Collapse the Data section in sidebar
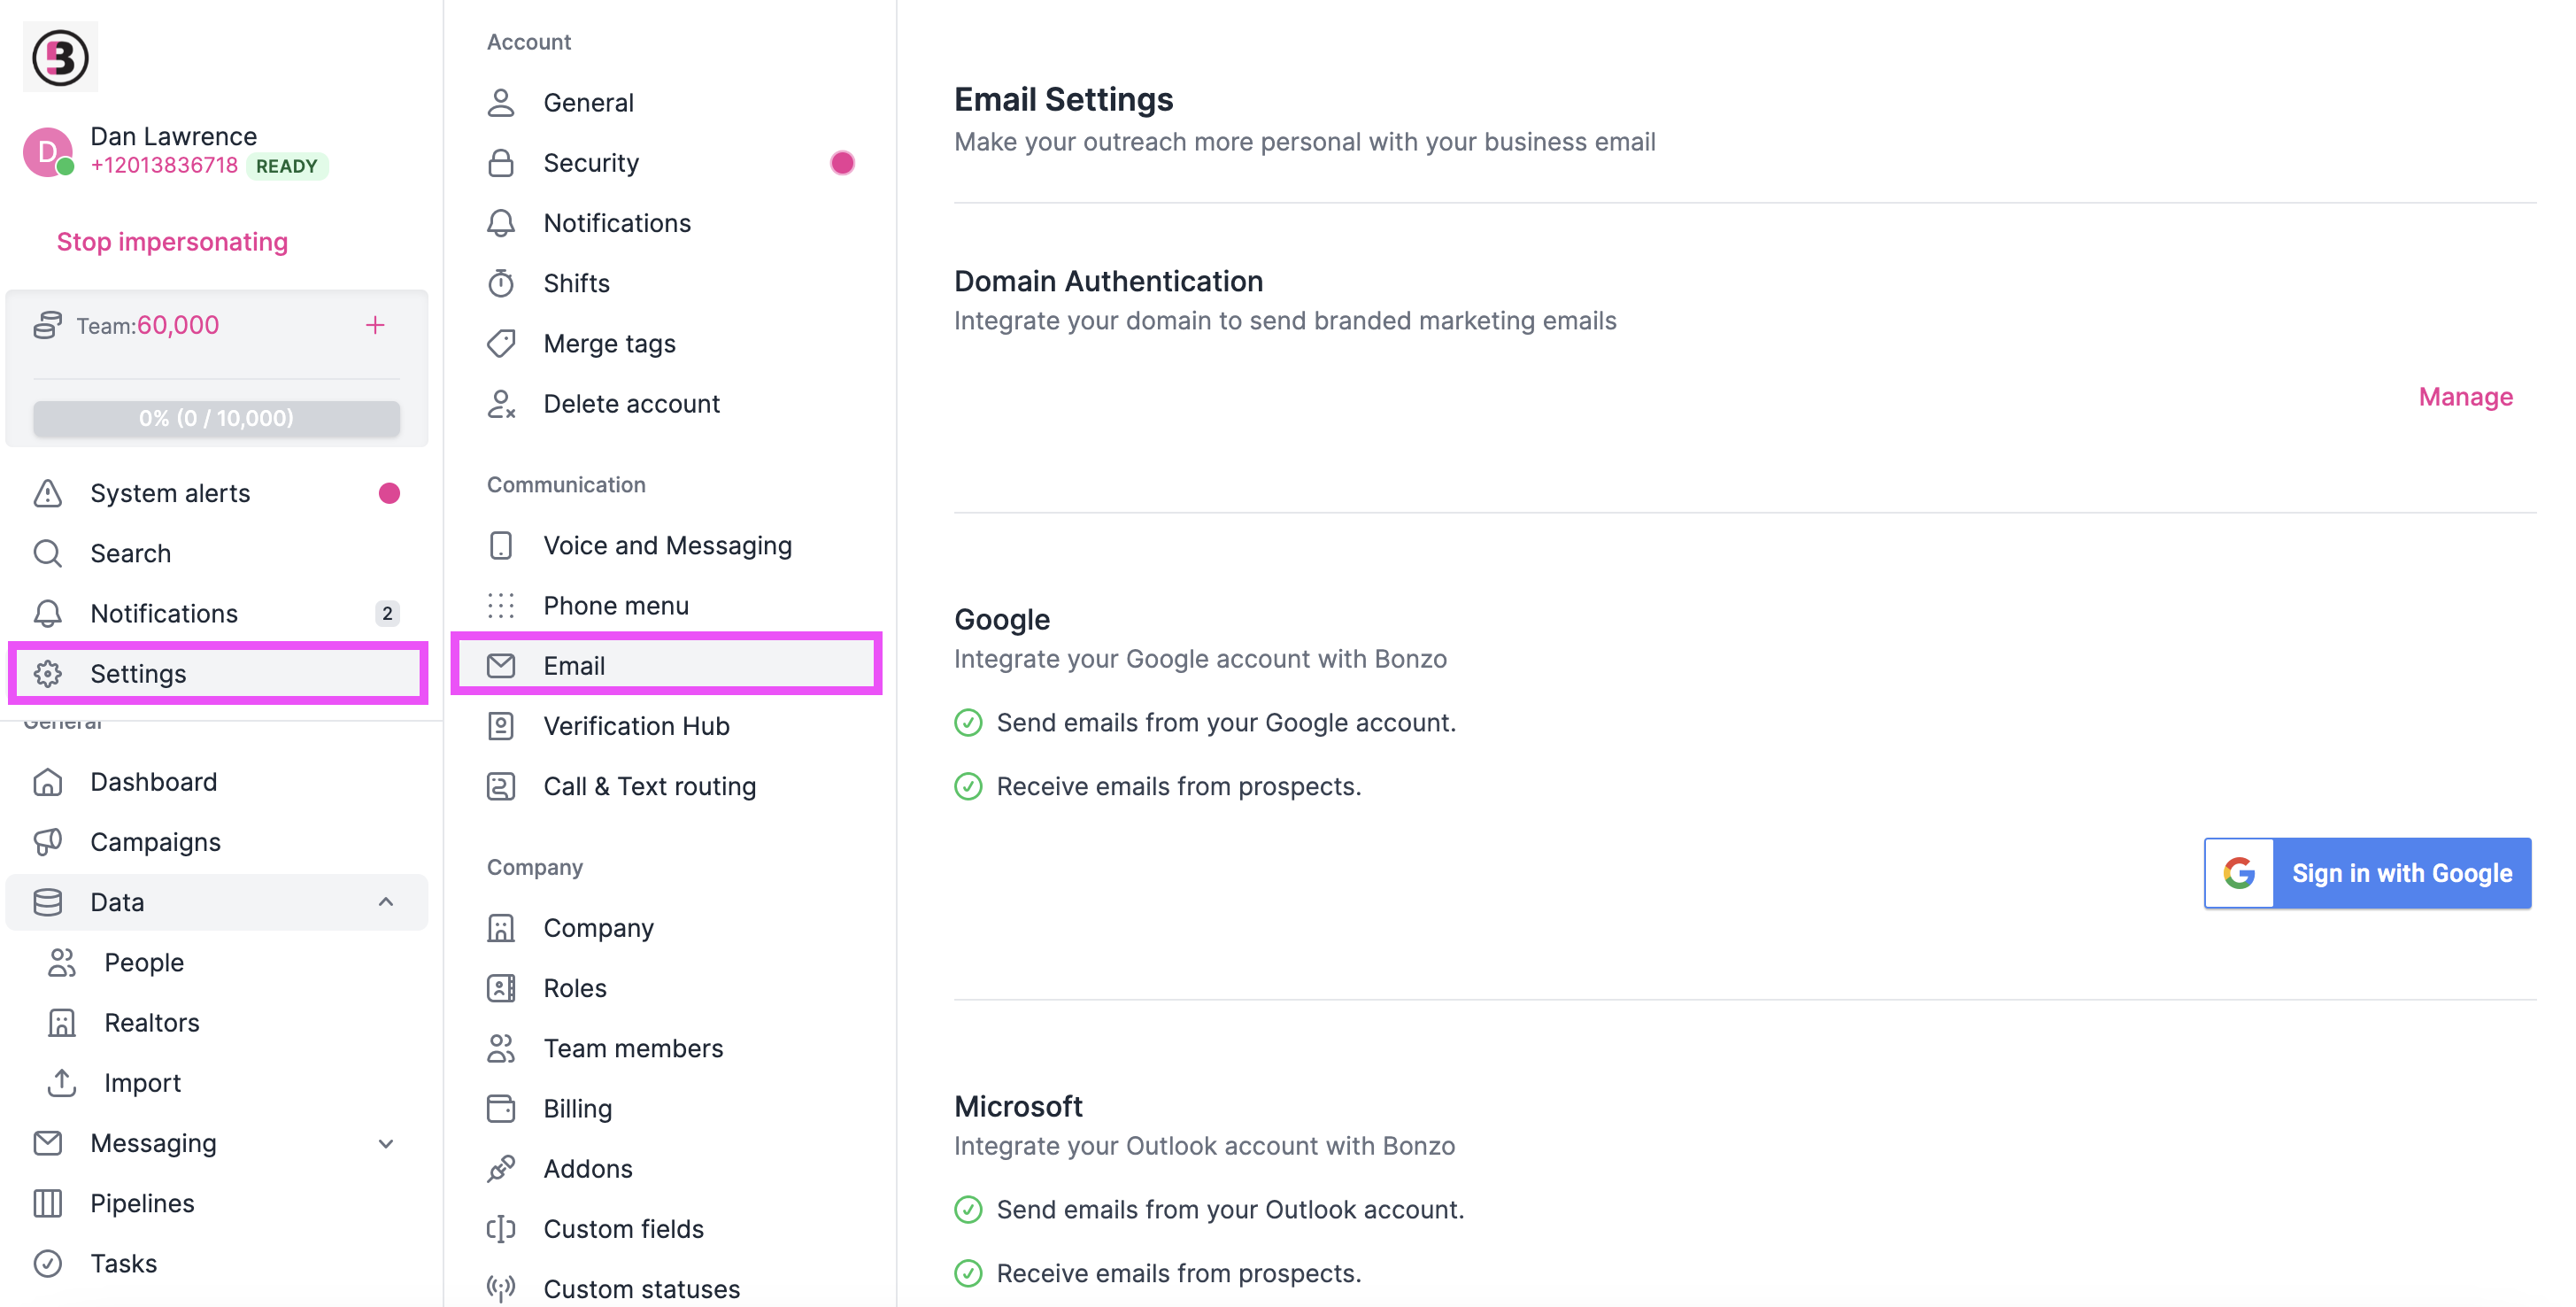 pyautogui.click(x=387, y=902)
